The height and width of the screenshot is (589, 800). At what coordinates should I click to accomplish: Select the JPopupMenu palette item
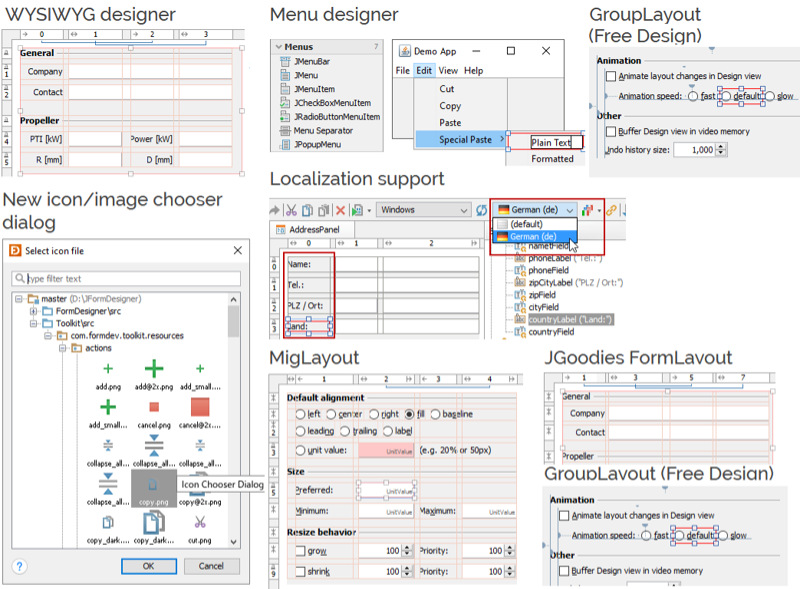(310, 144)
